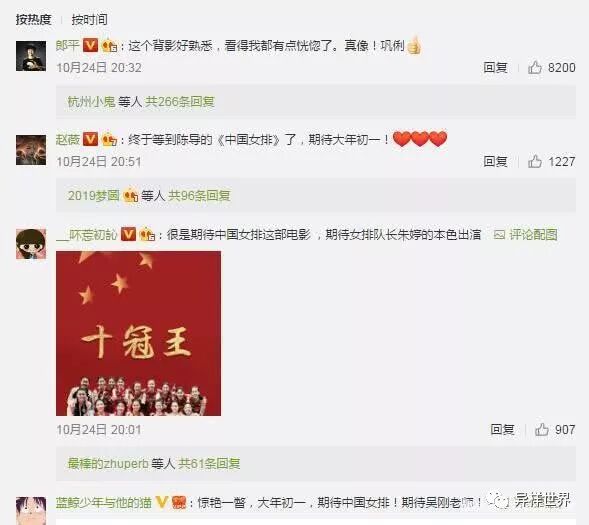Reply to 赵薇's comment via 回复
This screenshot has width=589, height=525.
click(x=495, y=161)
